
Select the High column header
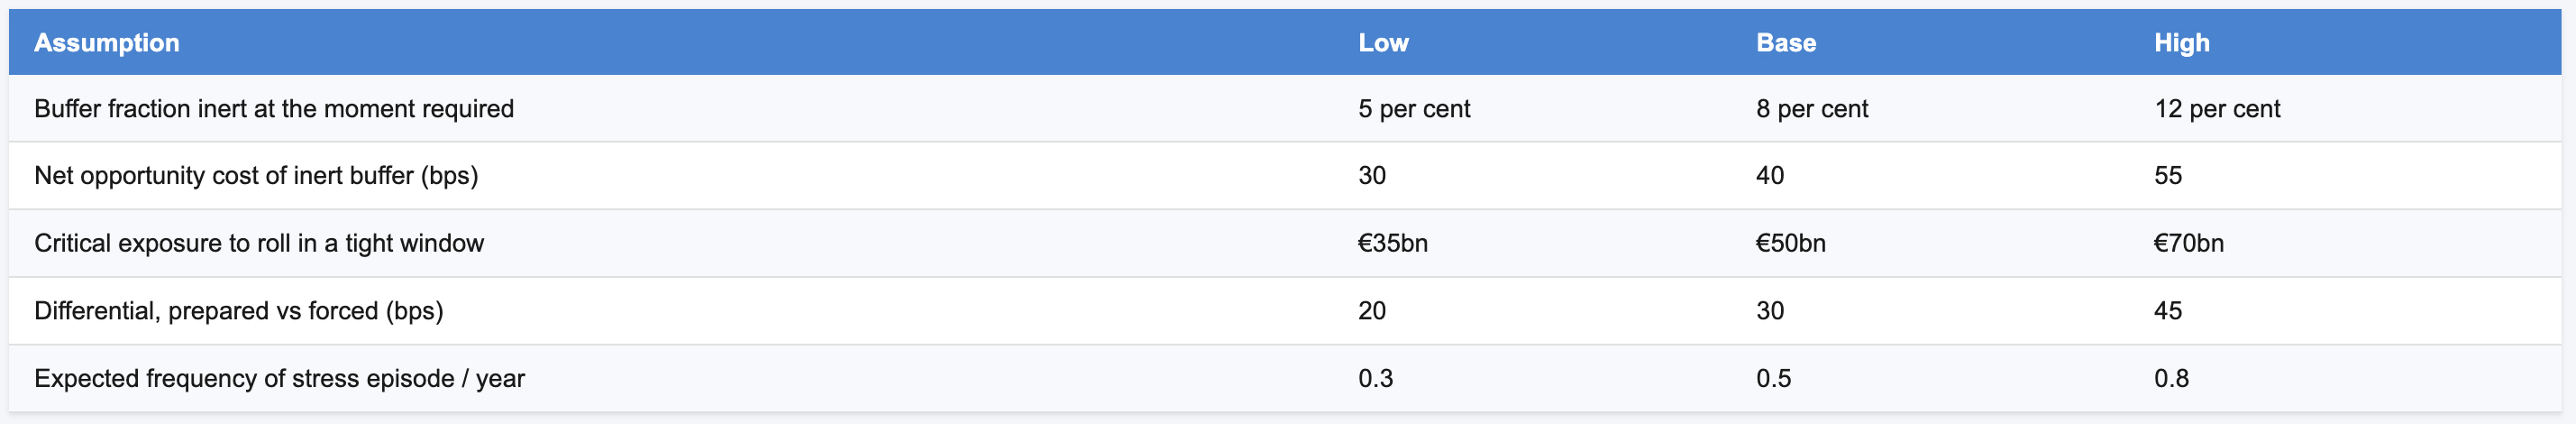click(2182, 43)
